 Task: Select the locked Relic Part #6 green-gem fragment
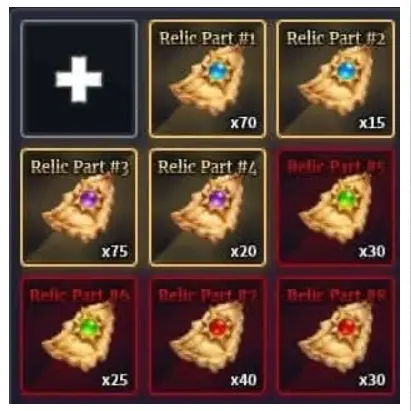click(x=79, y=337)
